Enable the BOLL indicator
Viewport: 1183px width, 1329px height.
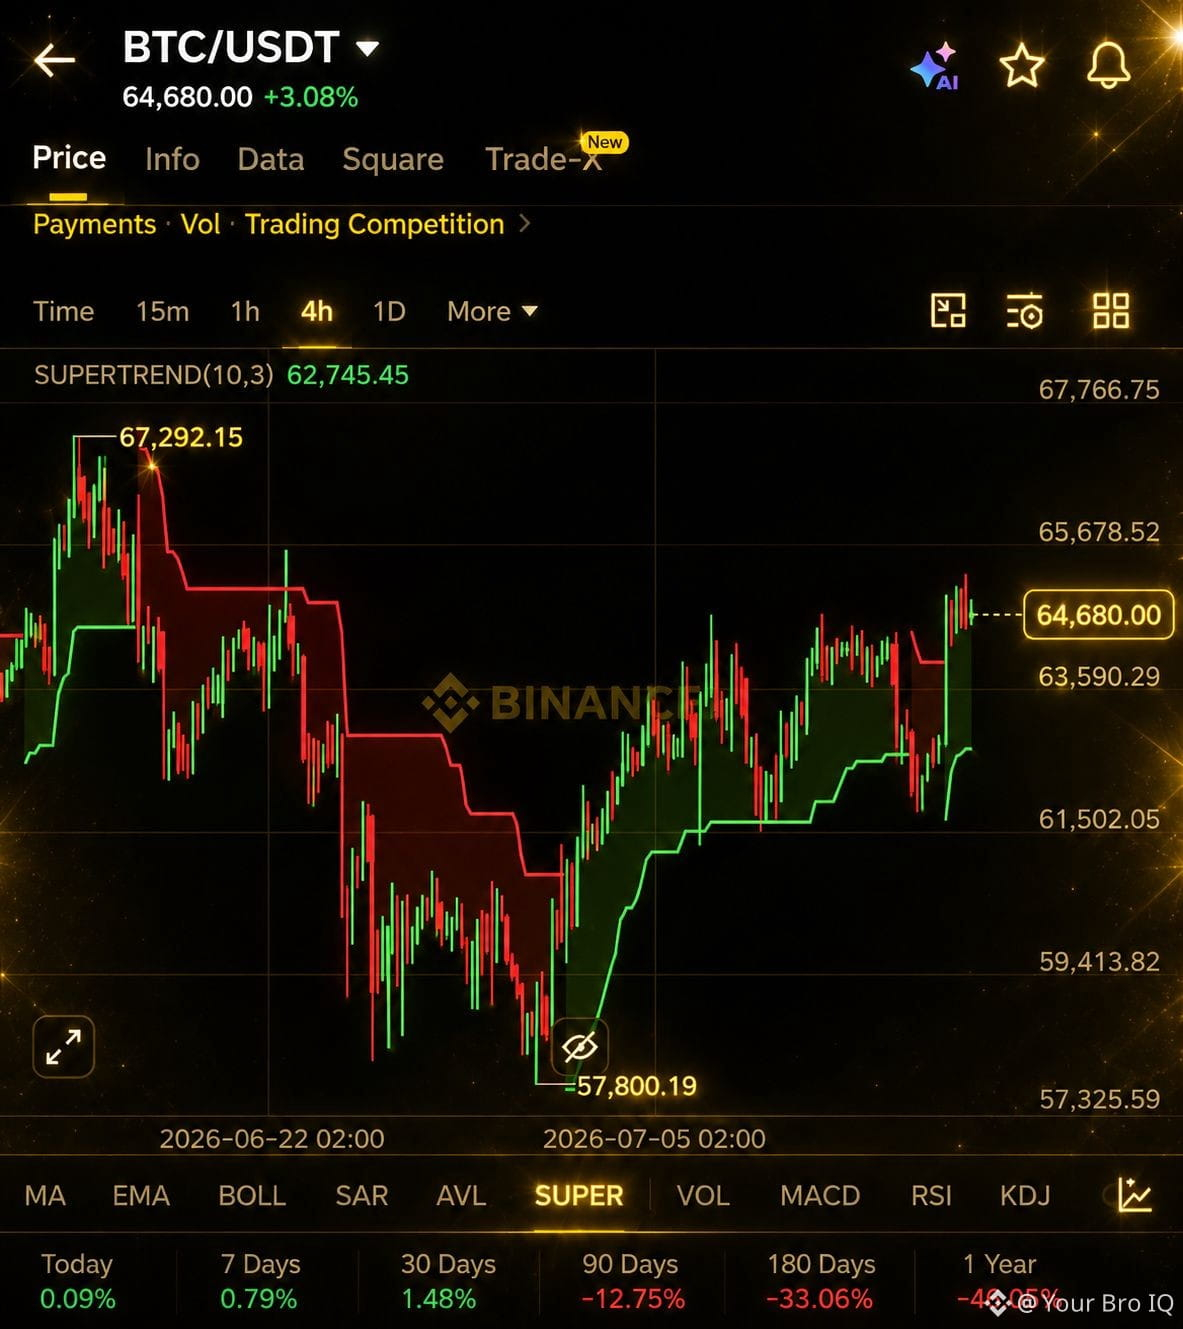(x=252, y=1196)
